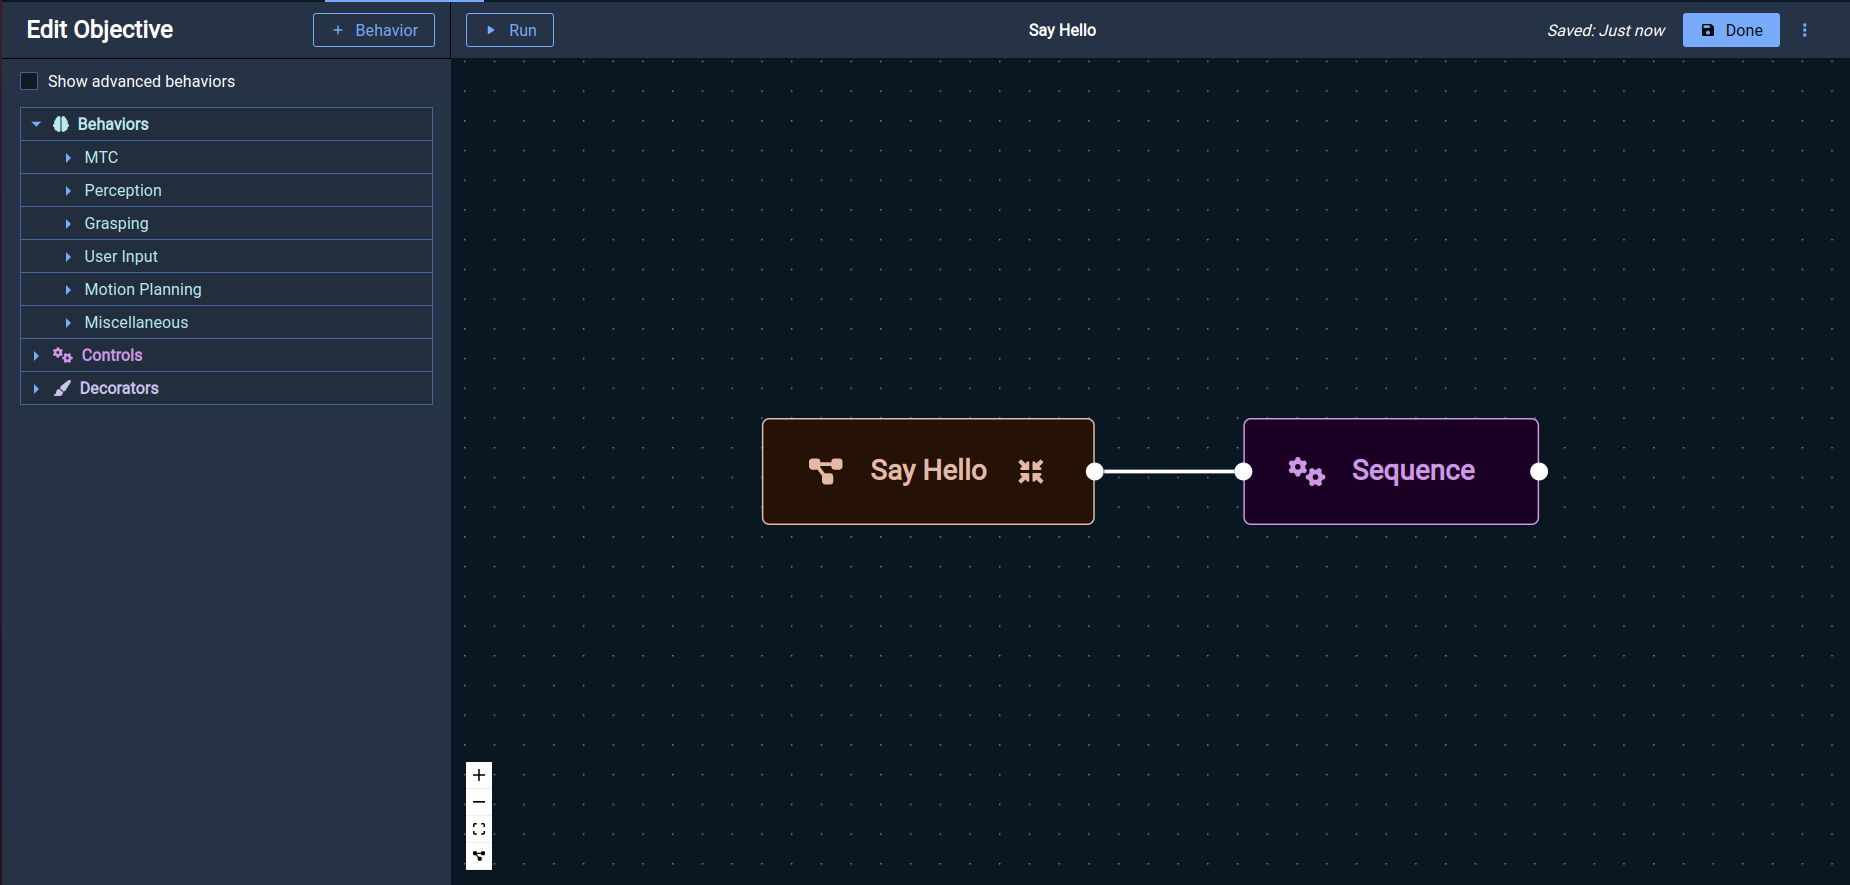Select the Say Hello node label
This screenshot has height=885, width=1850.
(928, 470)
